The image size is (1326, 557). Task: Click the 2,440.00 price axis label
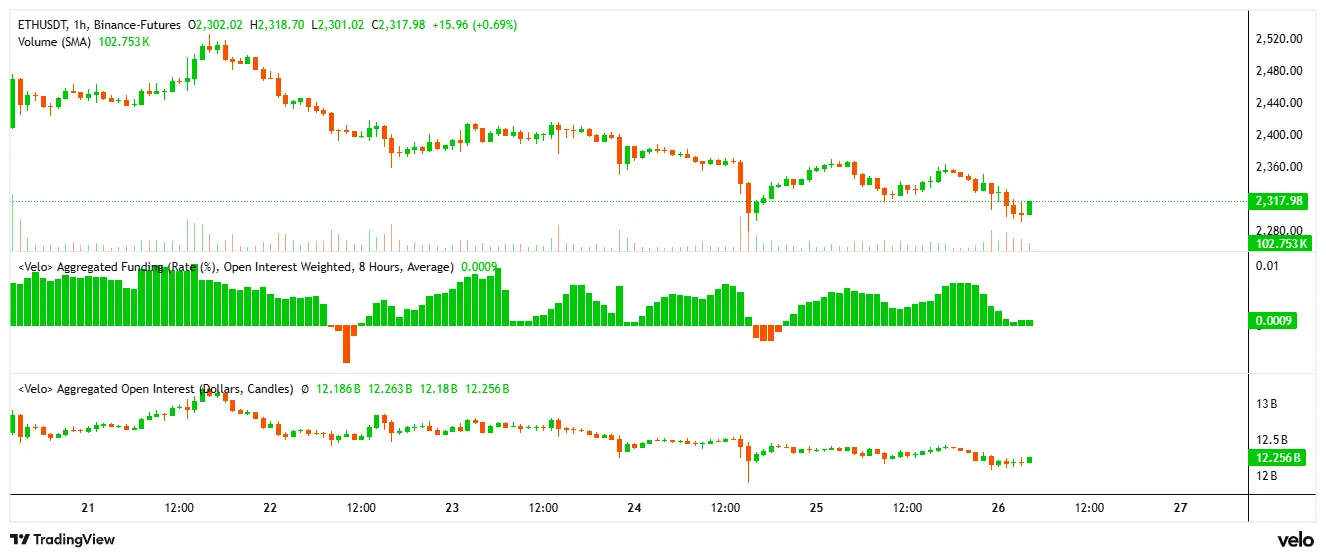click(x=1278, y=103)
